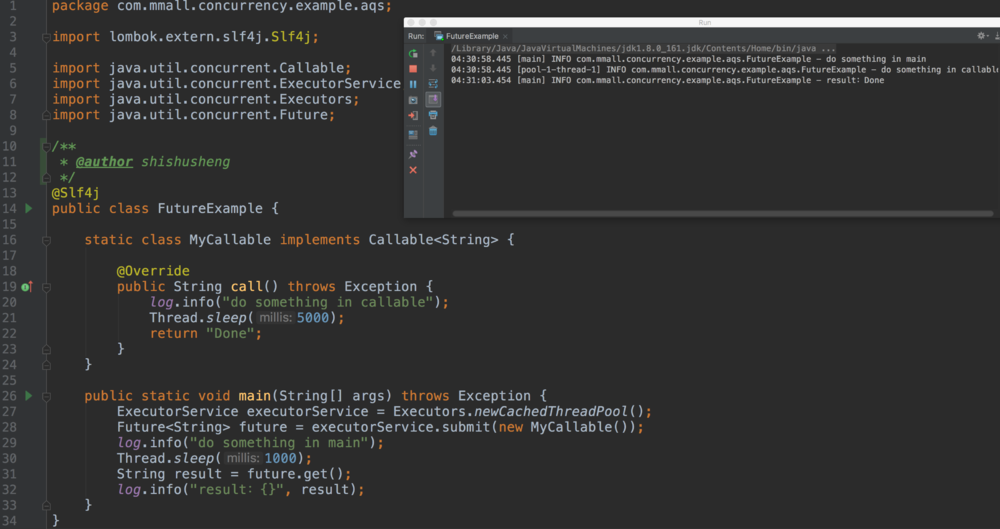The width and height of the screenshot is (1000, 529).
Task: Clear all console output with trash icon
Action: point(433,131)
